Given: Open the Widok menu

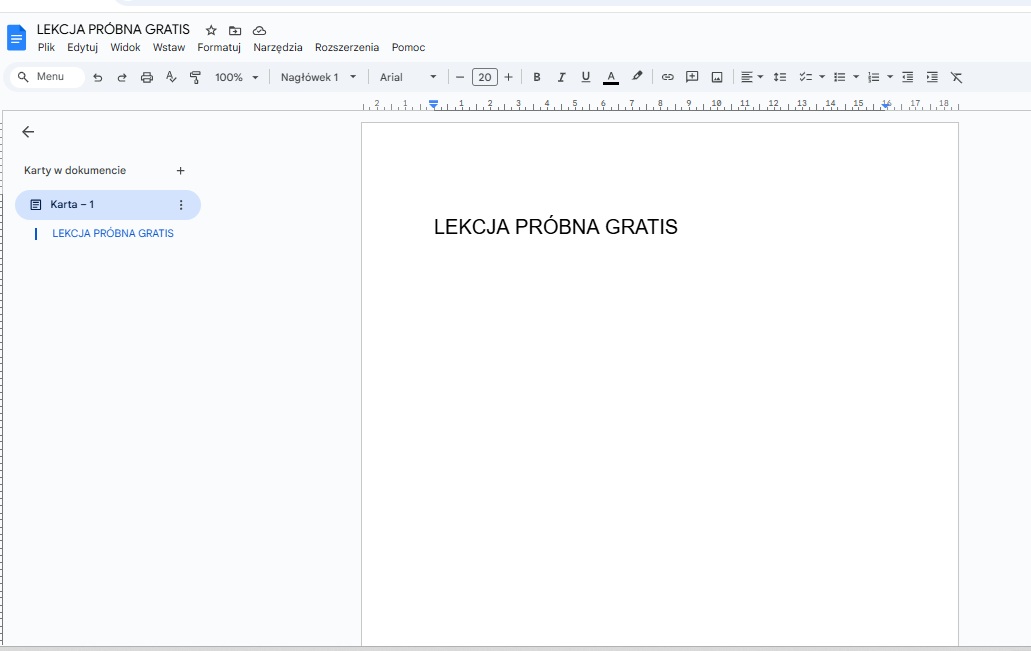Looking at the screenshot, I should tap(125, 47).
